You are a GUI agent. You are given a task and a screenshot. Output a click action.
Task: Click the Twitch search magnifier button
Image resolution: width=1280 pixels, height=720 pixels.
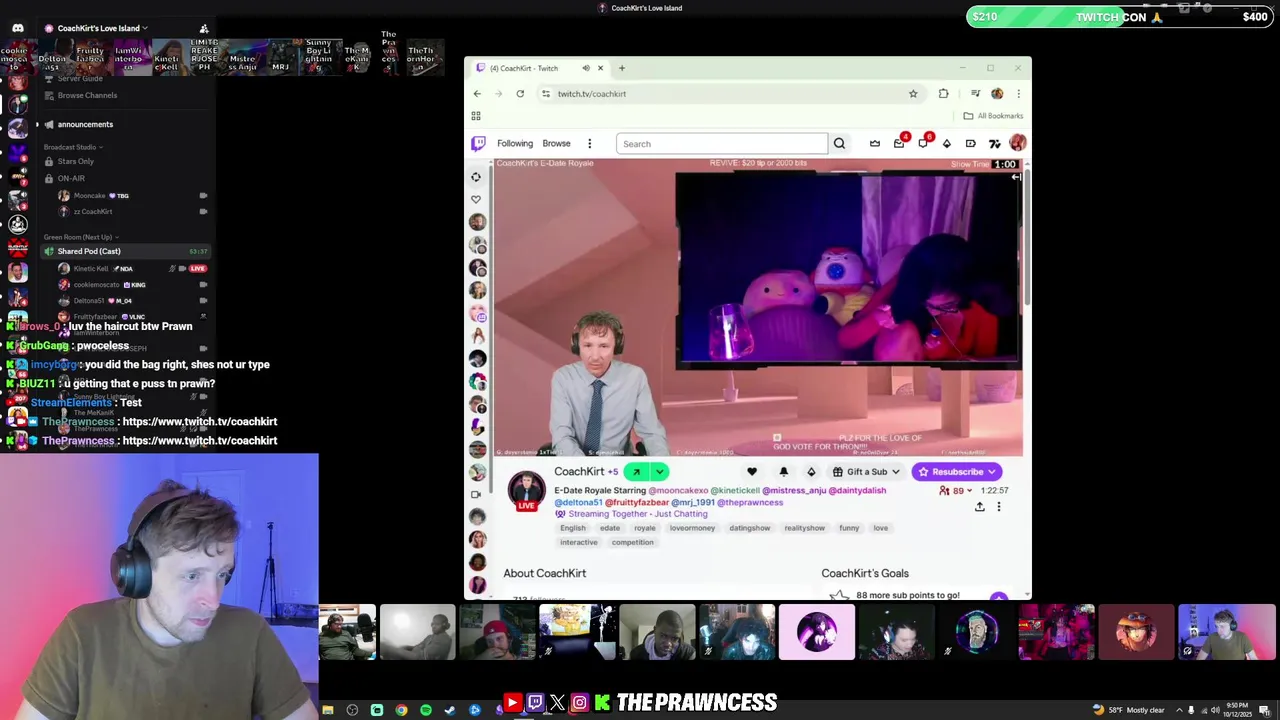pyautogui.click(x=839, y=143)
